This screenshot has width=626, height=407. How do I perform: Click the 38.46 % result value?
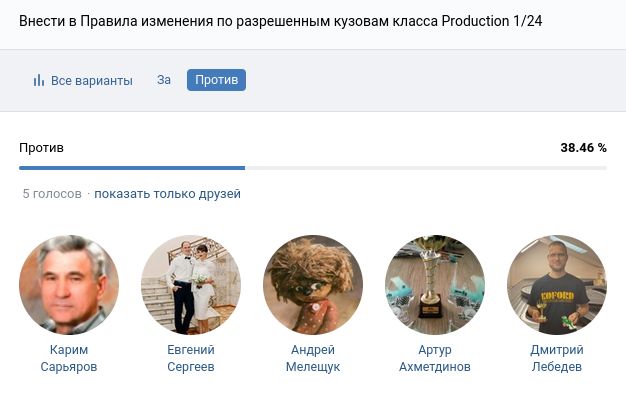point(583,147)
